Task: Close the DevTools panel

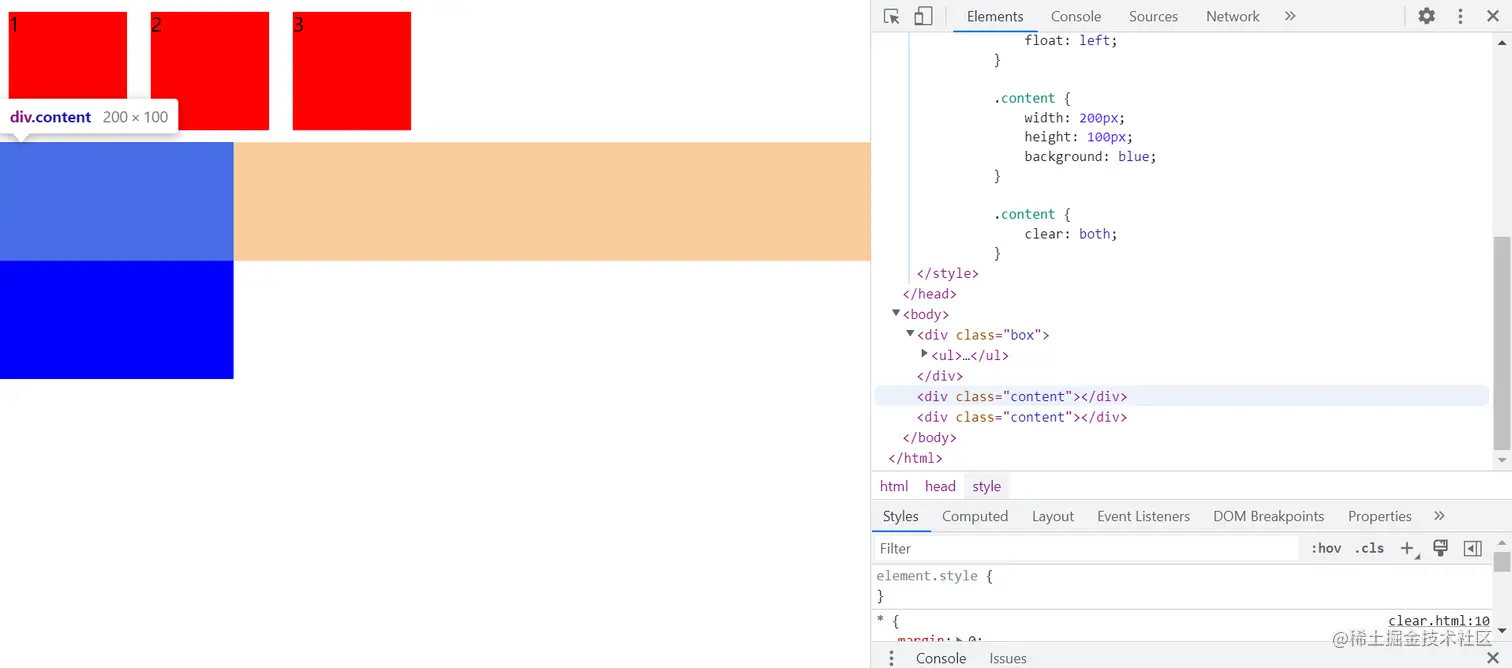Action: point(1493,16)
